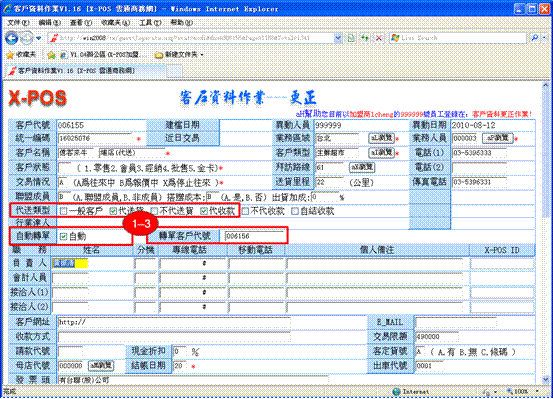The width and height of the screenshot is (553, 399).
Task: Open the 文件 menu
Action: 18,23
